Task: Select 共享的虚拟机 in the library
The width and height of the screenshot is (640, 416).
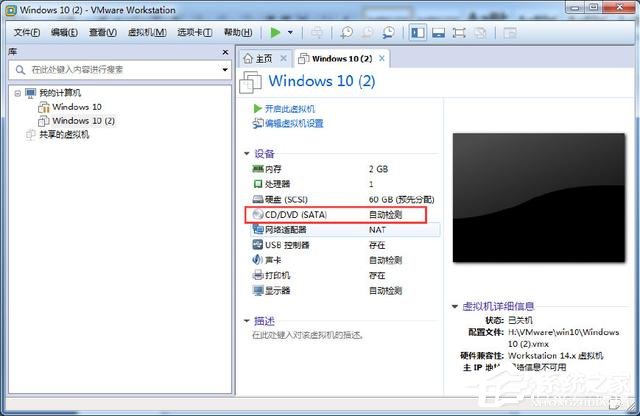Action: (63, 135)
